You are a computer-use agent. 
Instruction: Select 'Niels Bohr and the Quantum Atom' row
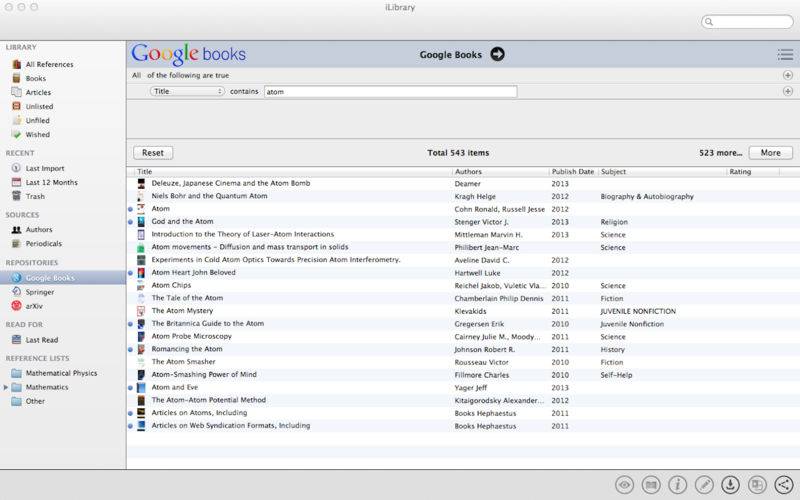click(463, 196)
